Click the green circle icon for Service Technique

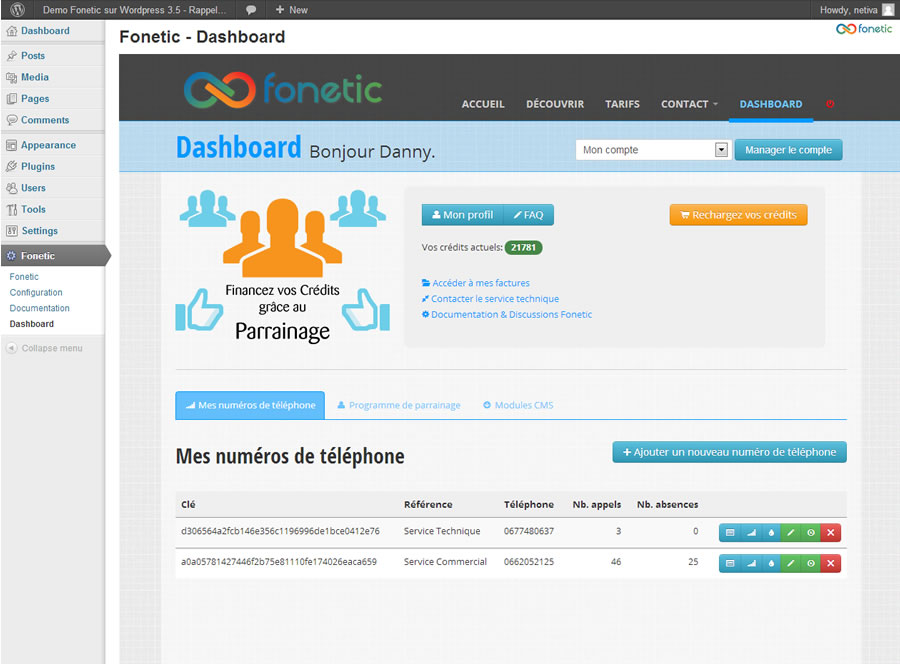coord(810,533)
